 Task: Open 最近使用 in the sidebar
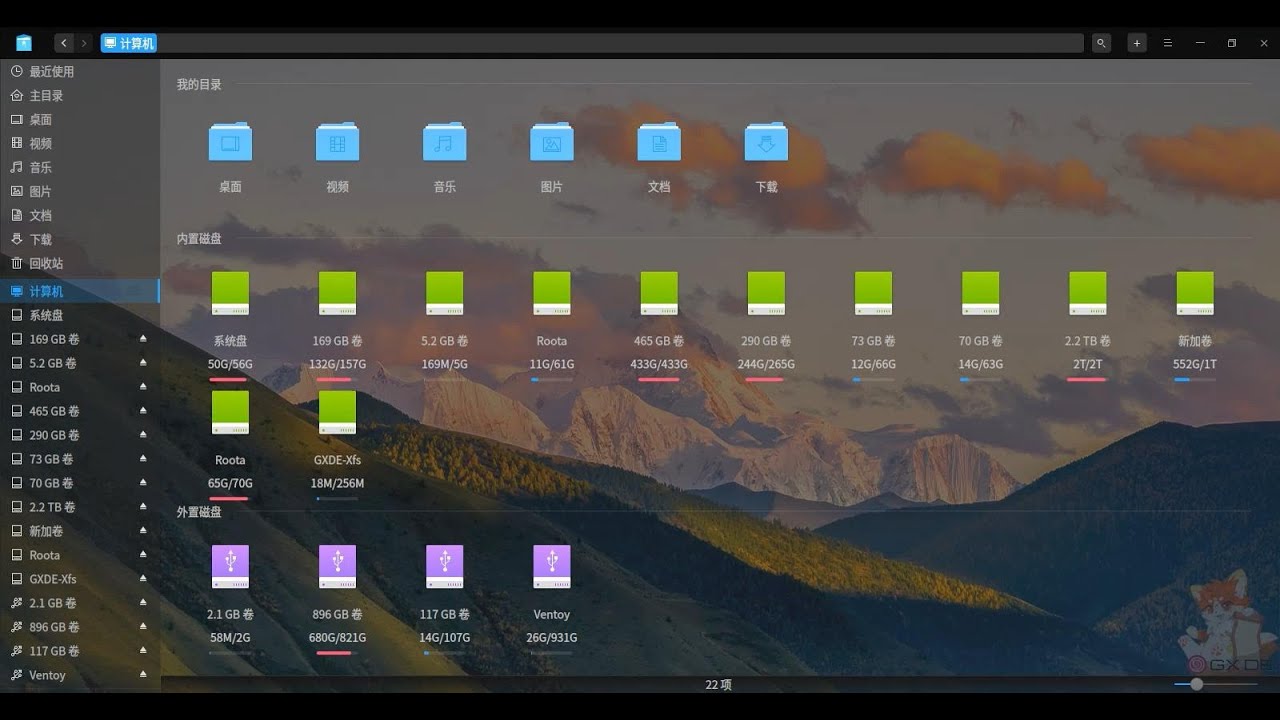tap(80, 71)
